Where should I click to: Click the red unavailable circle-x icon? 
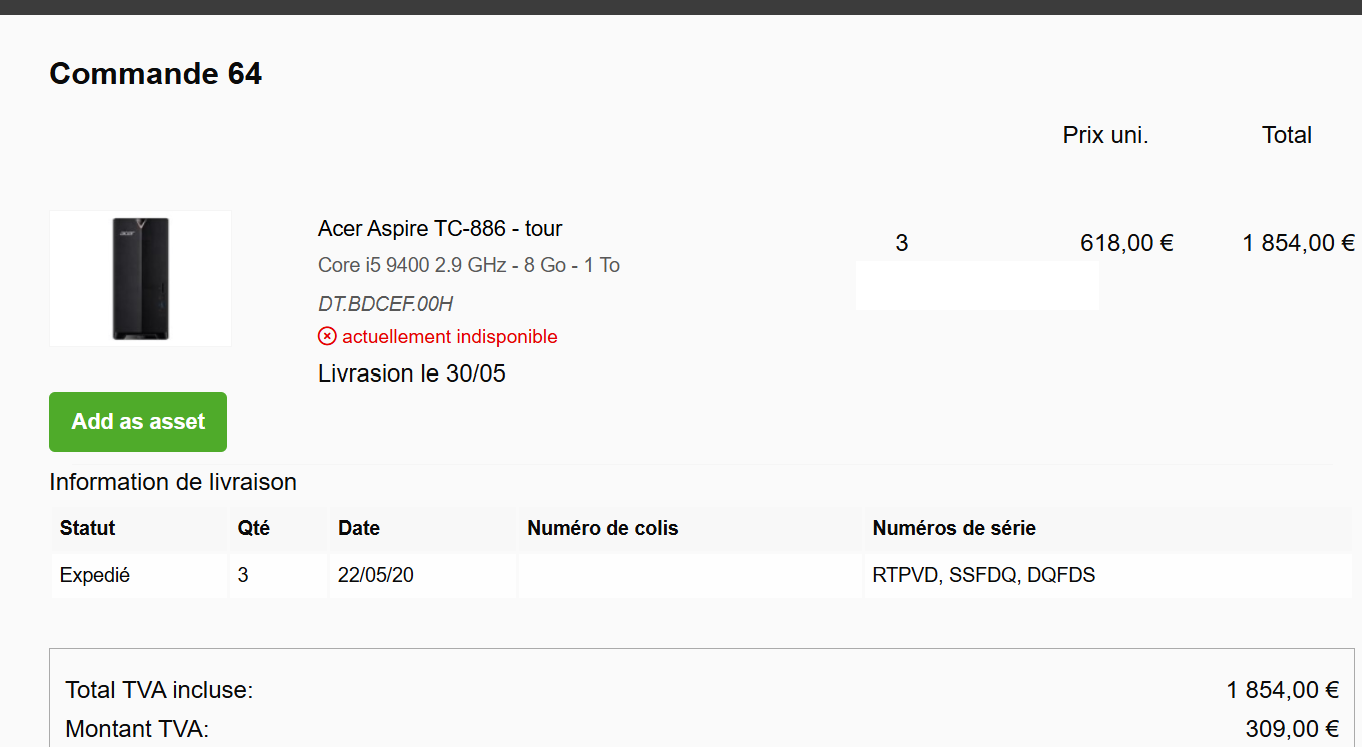(327, 337)
